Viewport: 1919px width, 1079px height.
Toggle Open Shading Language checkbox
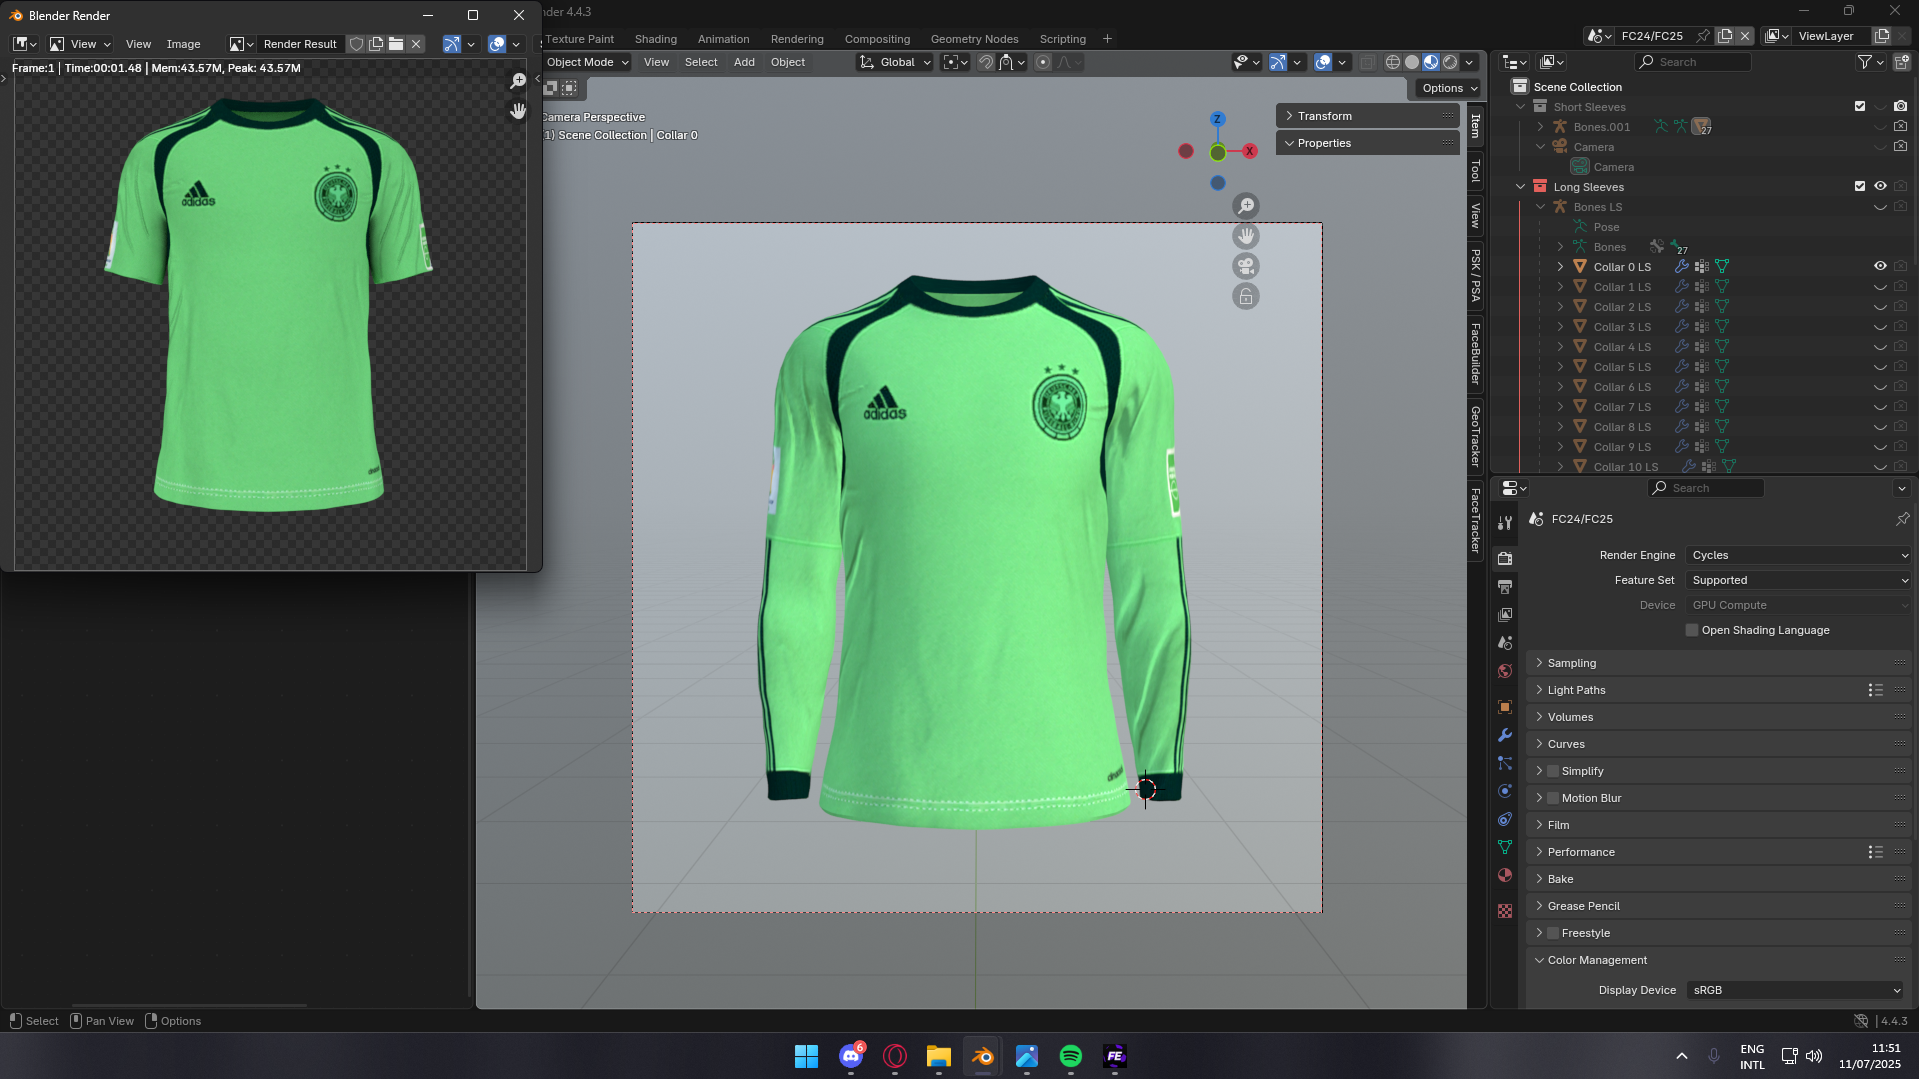pyautogui.click(x=1692, y=630)
